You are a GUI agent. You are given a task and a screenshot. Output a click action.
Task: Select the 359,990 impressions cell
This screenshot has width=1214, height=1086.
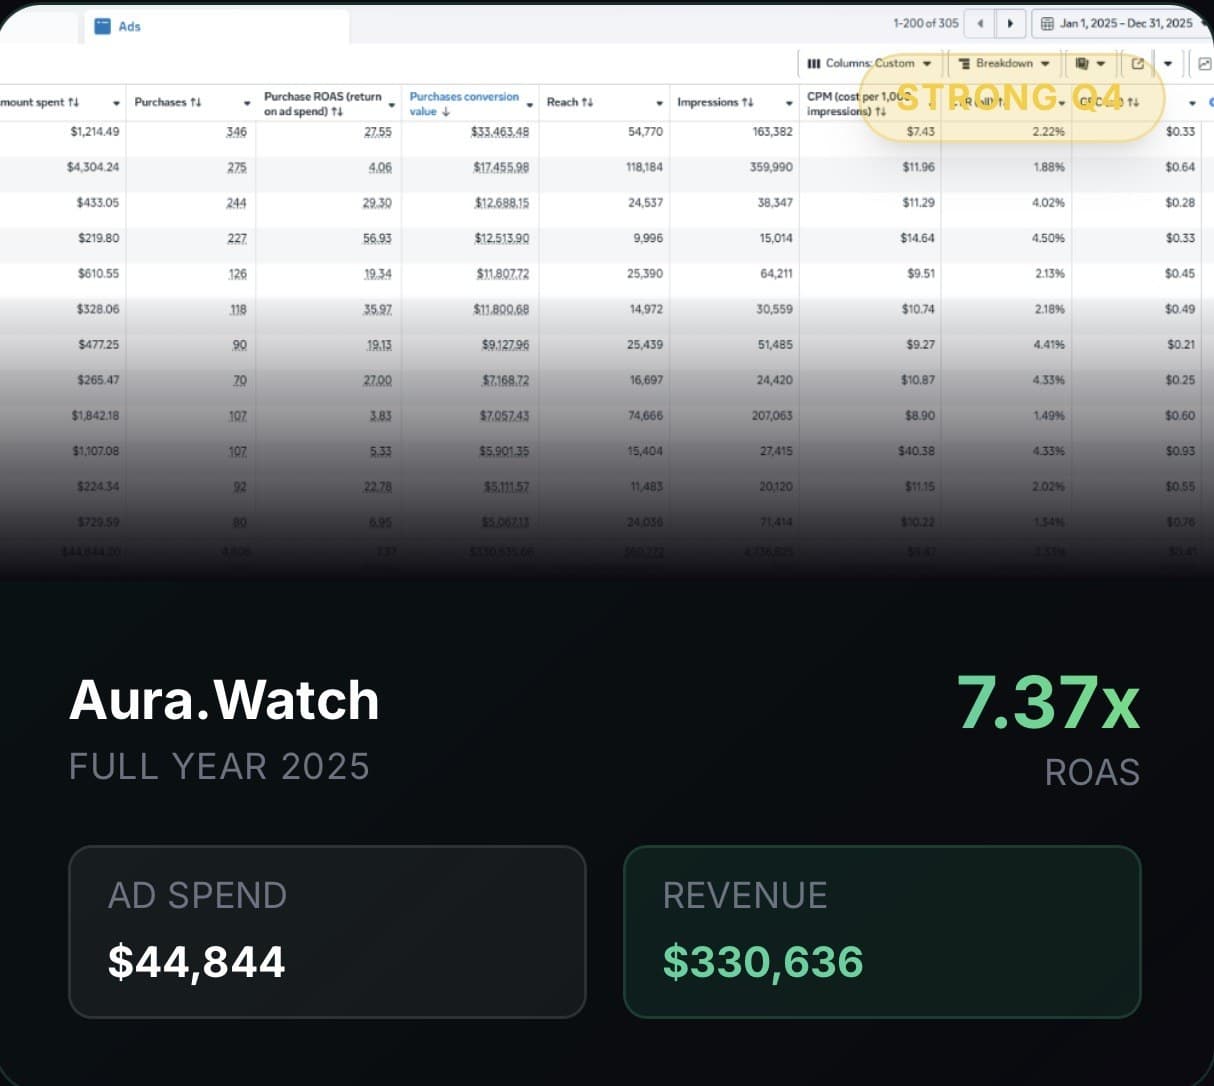click(771, 167)
